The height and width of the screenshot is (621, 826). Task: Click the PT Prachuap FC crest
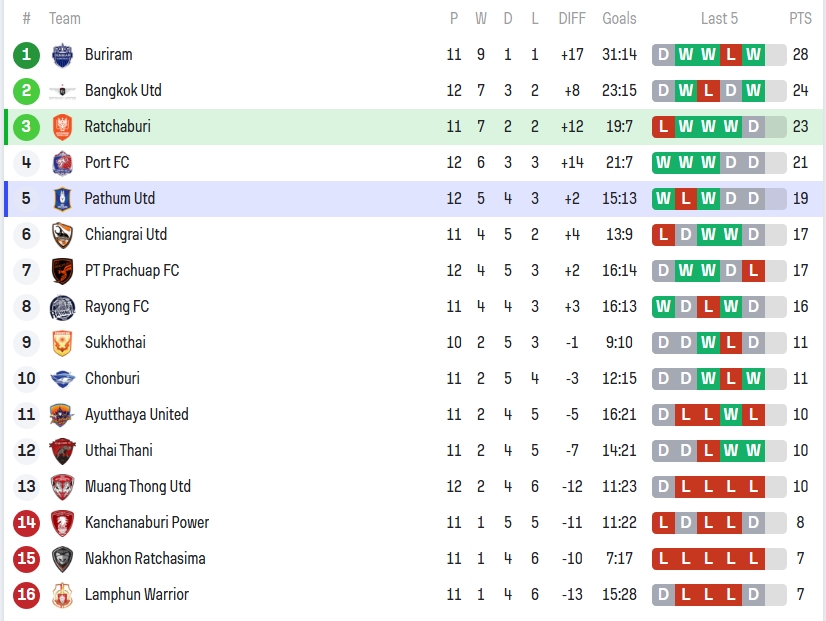(x=62, y=271)
